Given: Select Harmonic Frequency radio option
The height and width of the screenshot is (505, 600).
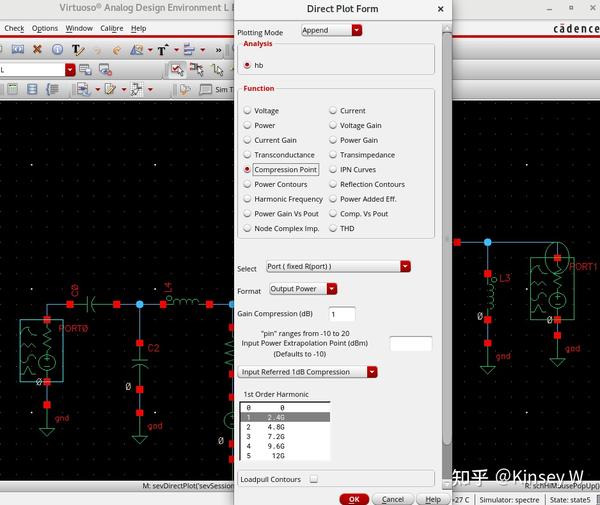Looking at the screenshot, I should pos(247,199).
